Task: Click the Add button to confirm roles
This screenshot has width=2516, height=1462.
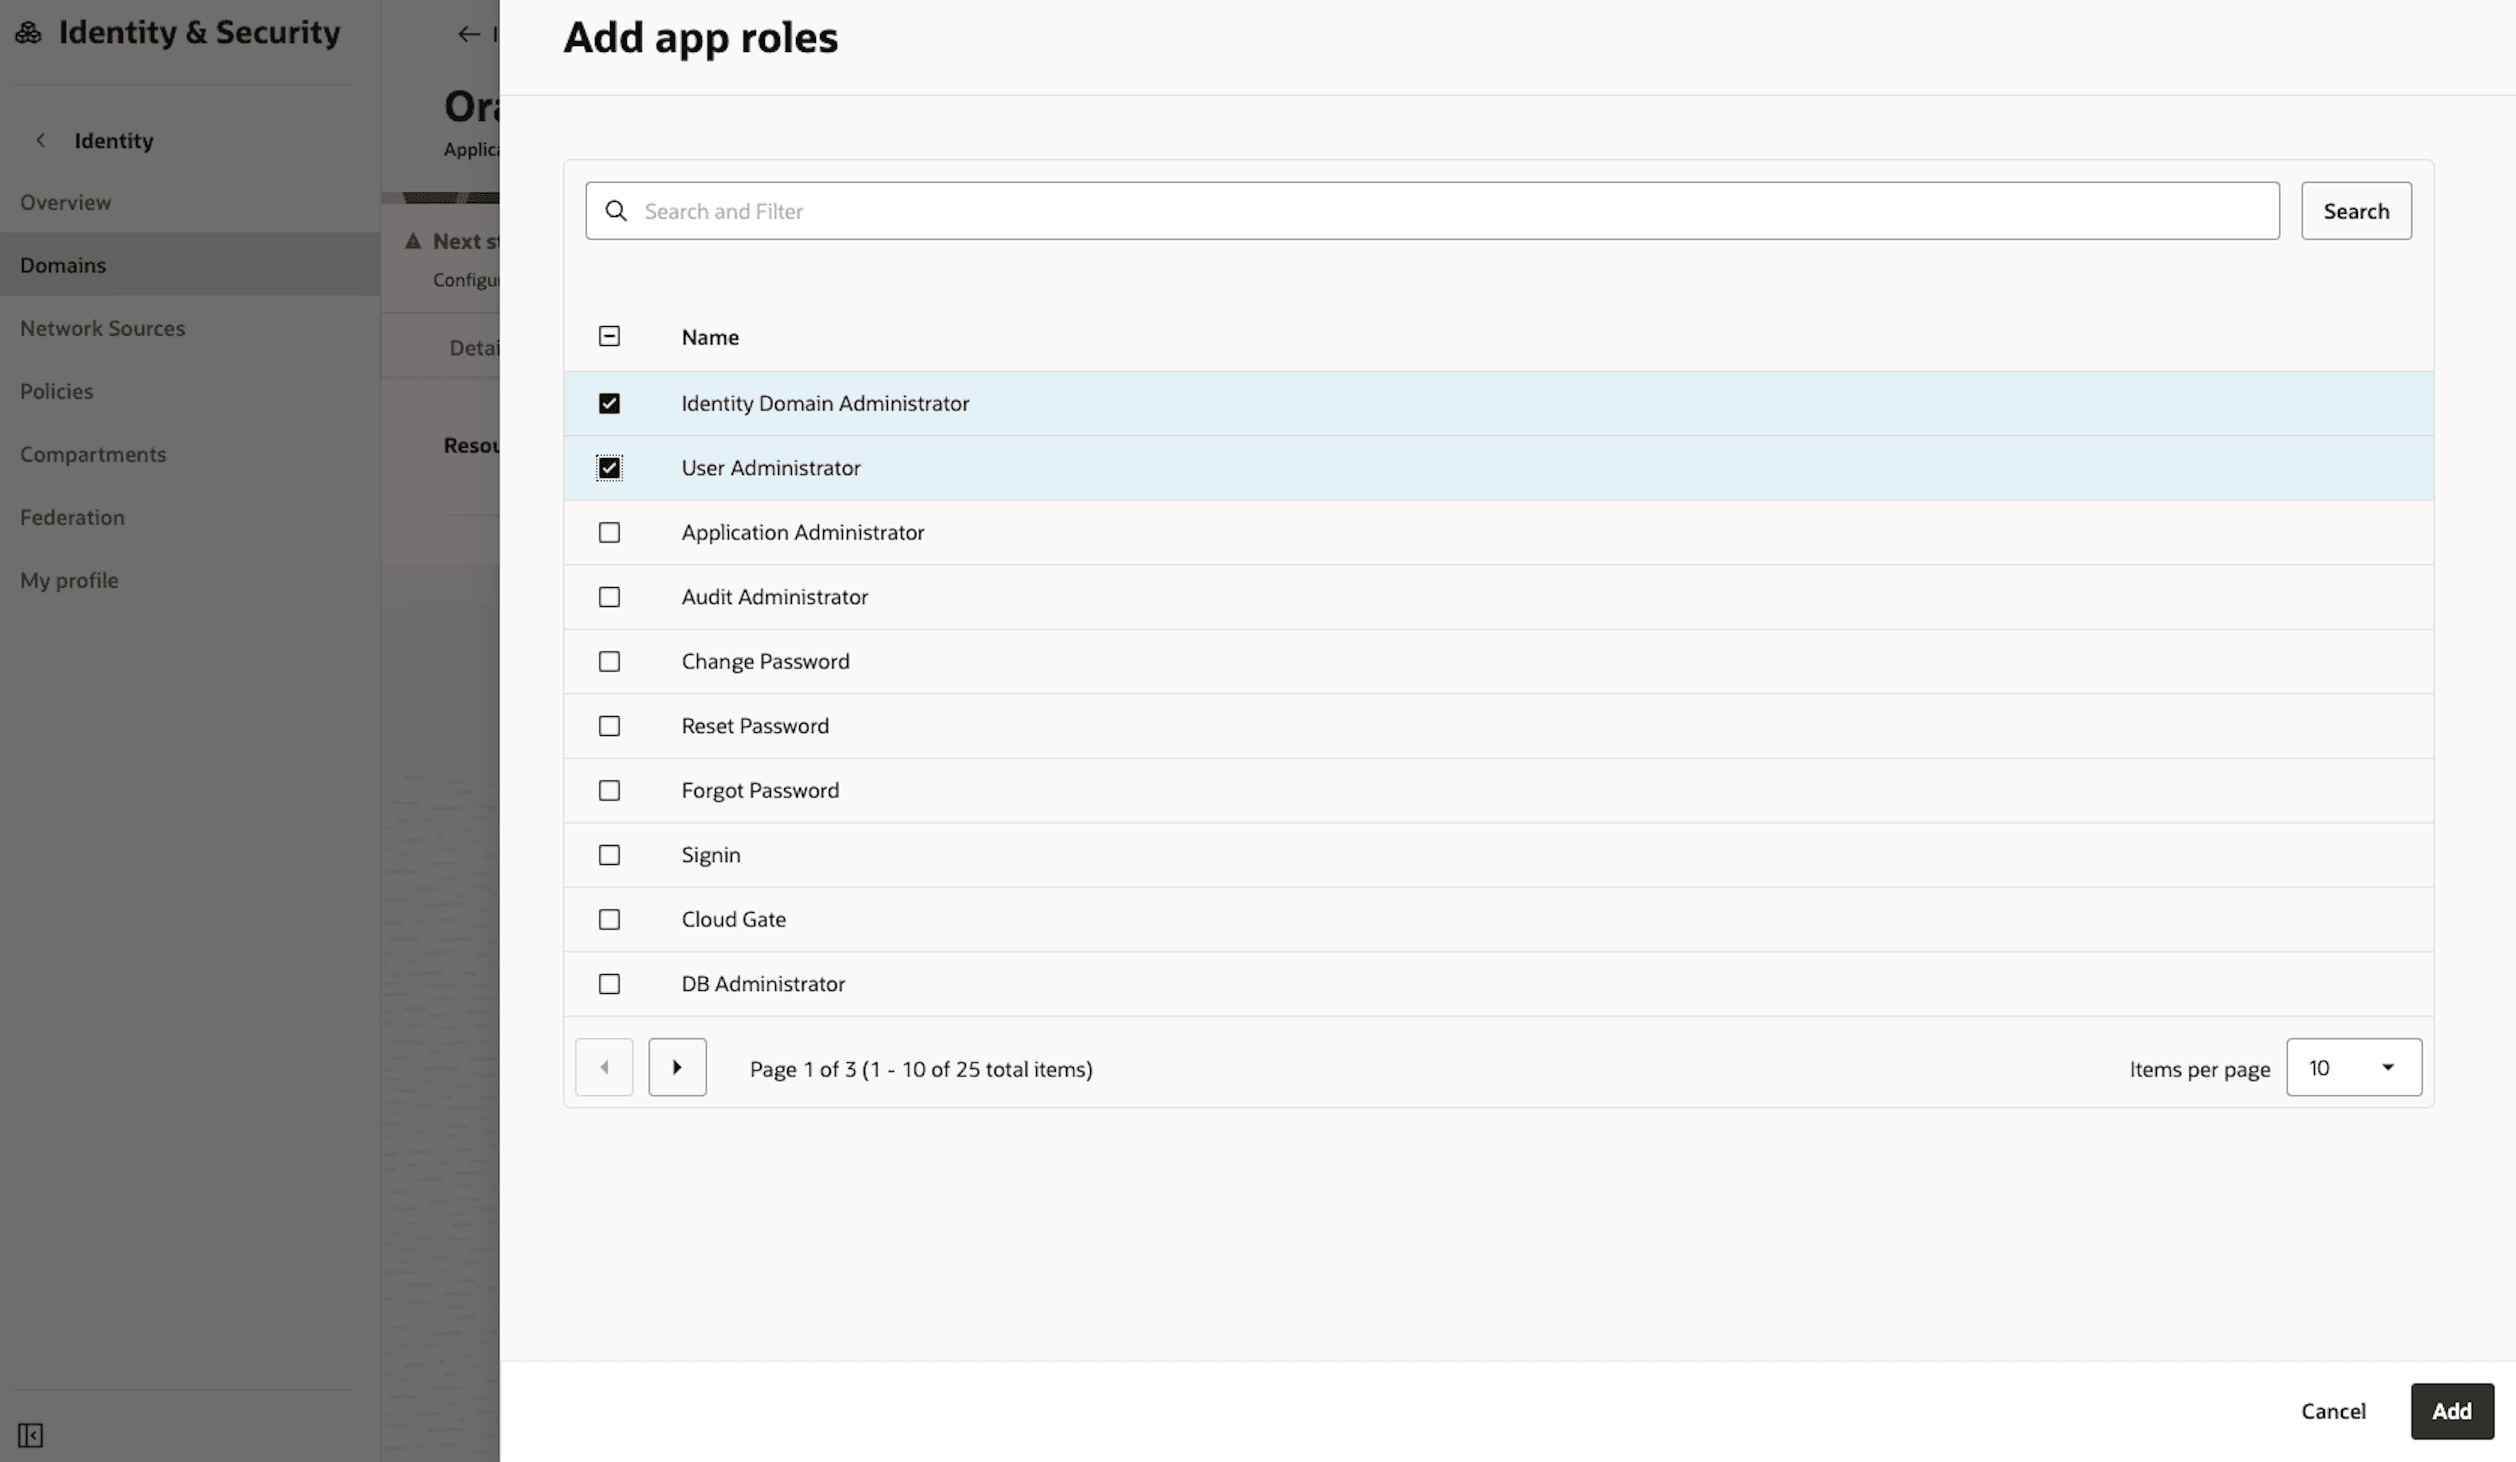Action: [2452, 1410]
